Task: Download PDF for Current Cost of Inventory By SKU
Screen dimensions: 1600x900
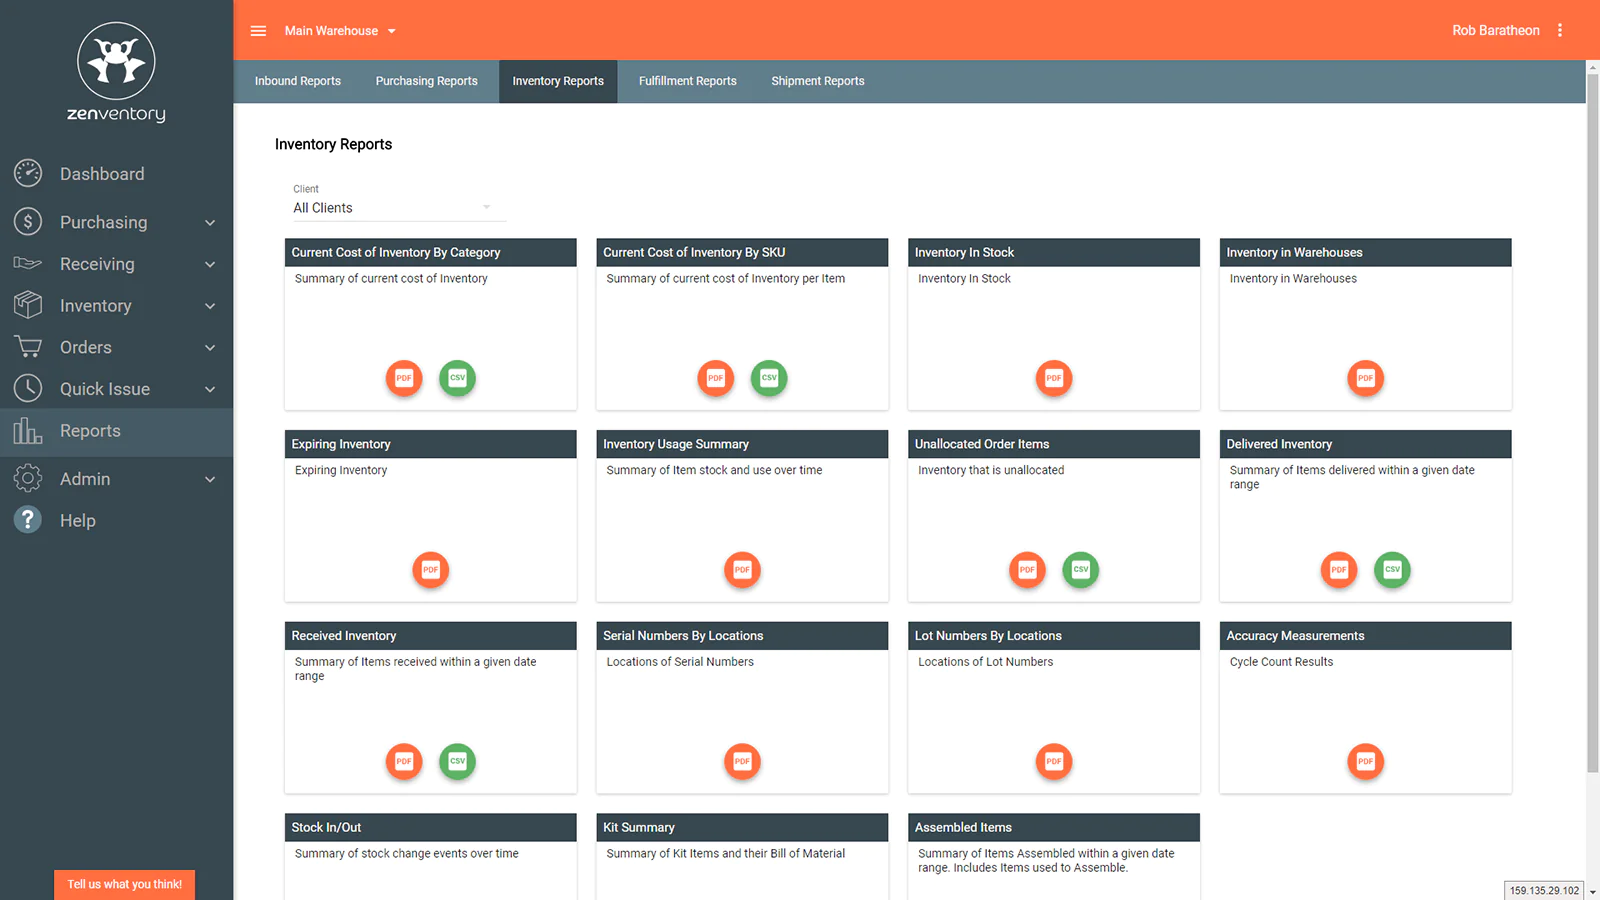Action: click(716, 378)
